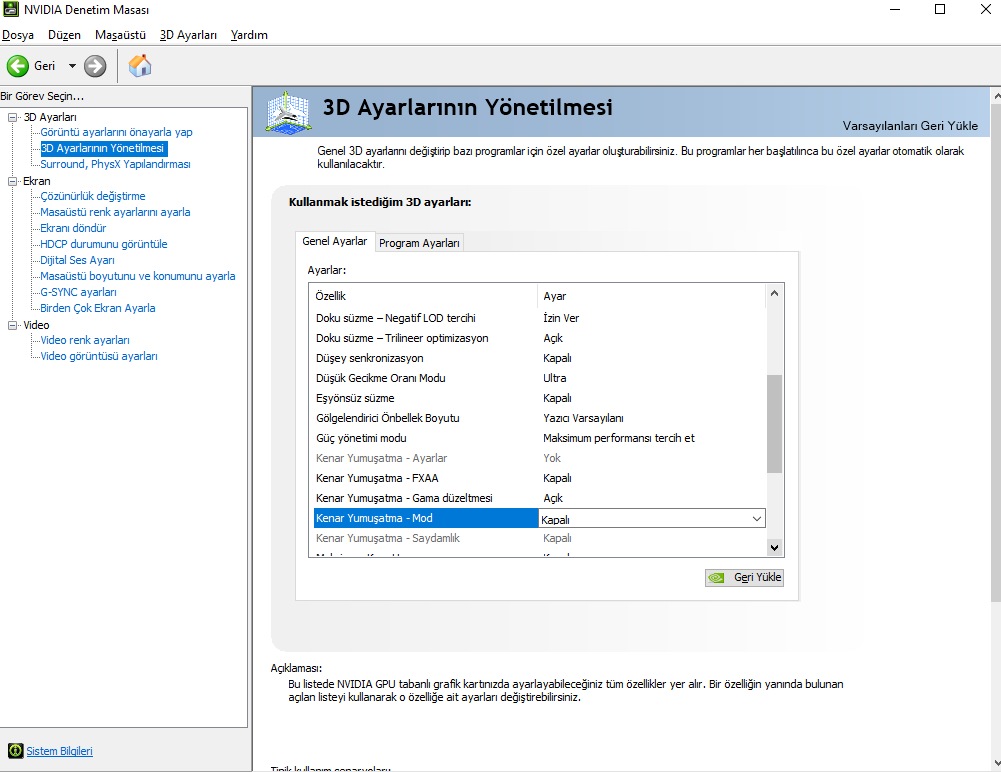Screen dimensions: 1001x772
Task: Click the Özellik column header
Action: click(424, 296)
